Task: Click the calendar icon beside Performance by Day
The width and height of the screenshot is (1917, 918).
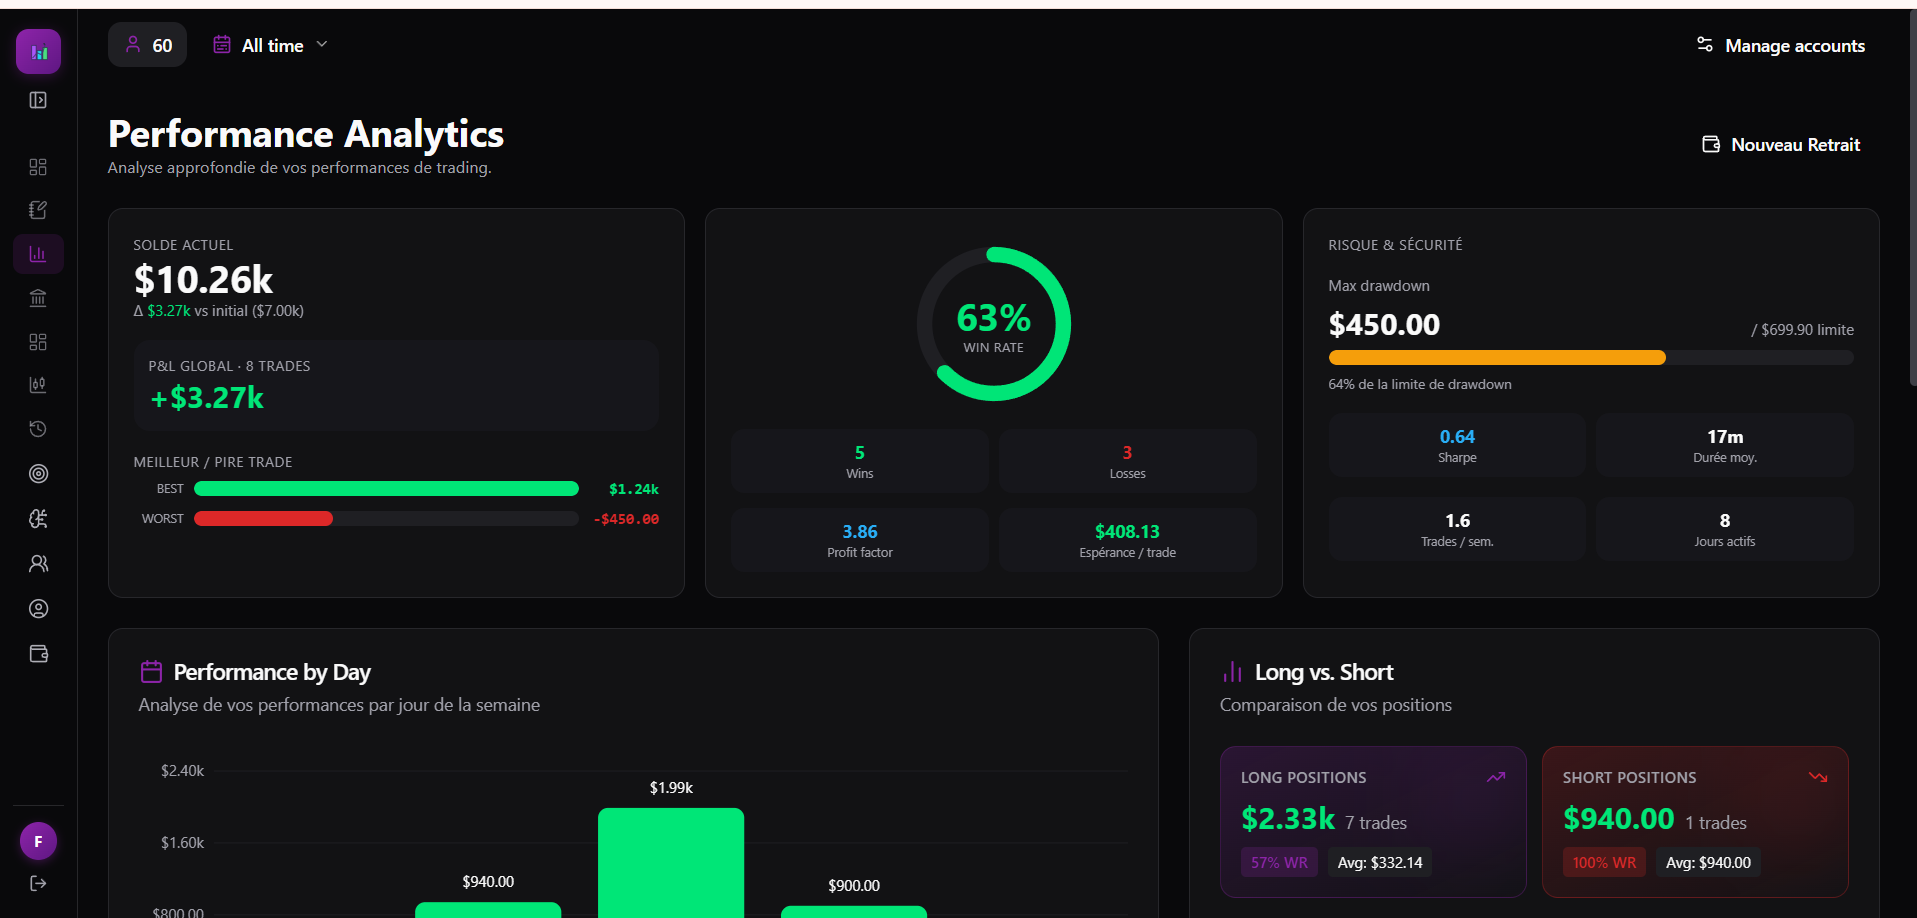Action: [x=151, y=671]
